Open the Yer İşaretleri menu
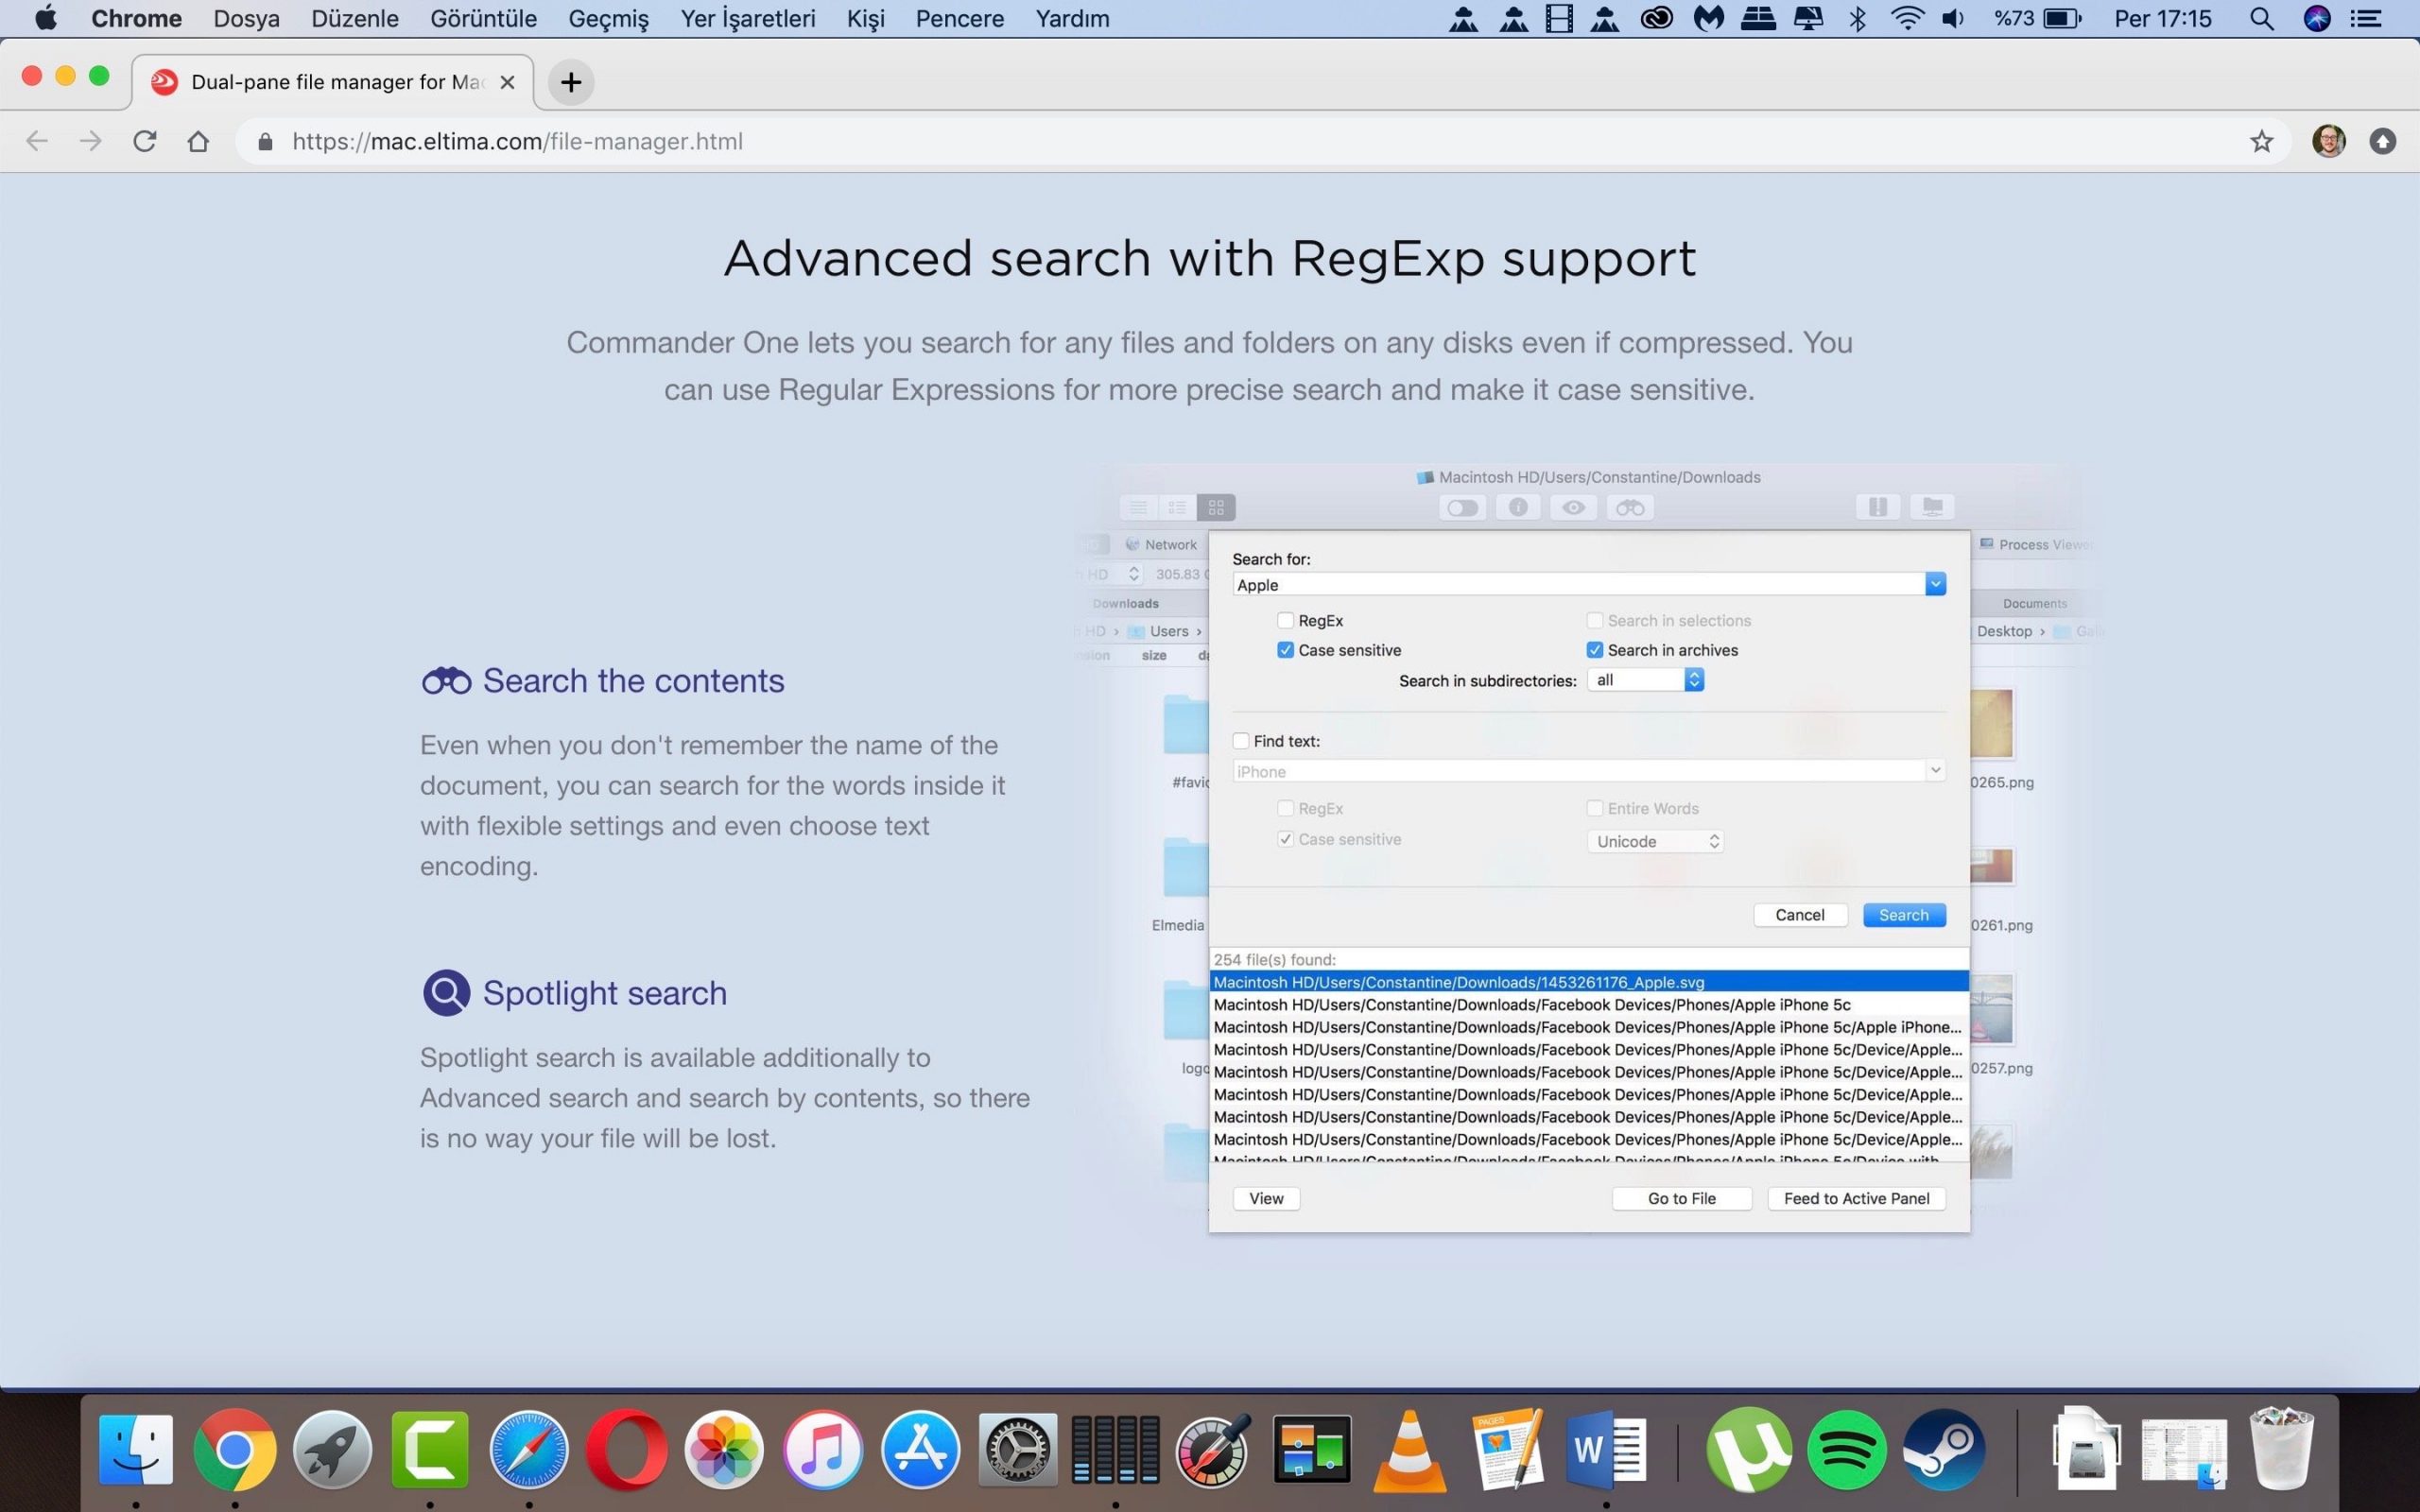Viewport: 2420px width, 1512px height. click(x=747, y=19)
